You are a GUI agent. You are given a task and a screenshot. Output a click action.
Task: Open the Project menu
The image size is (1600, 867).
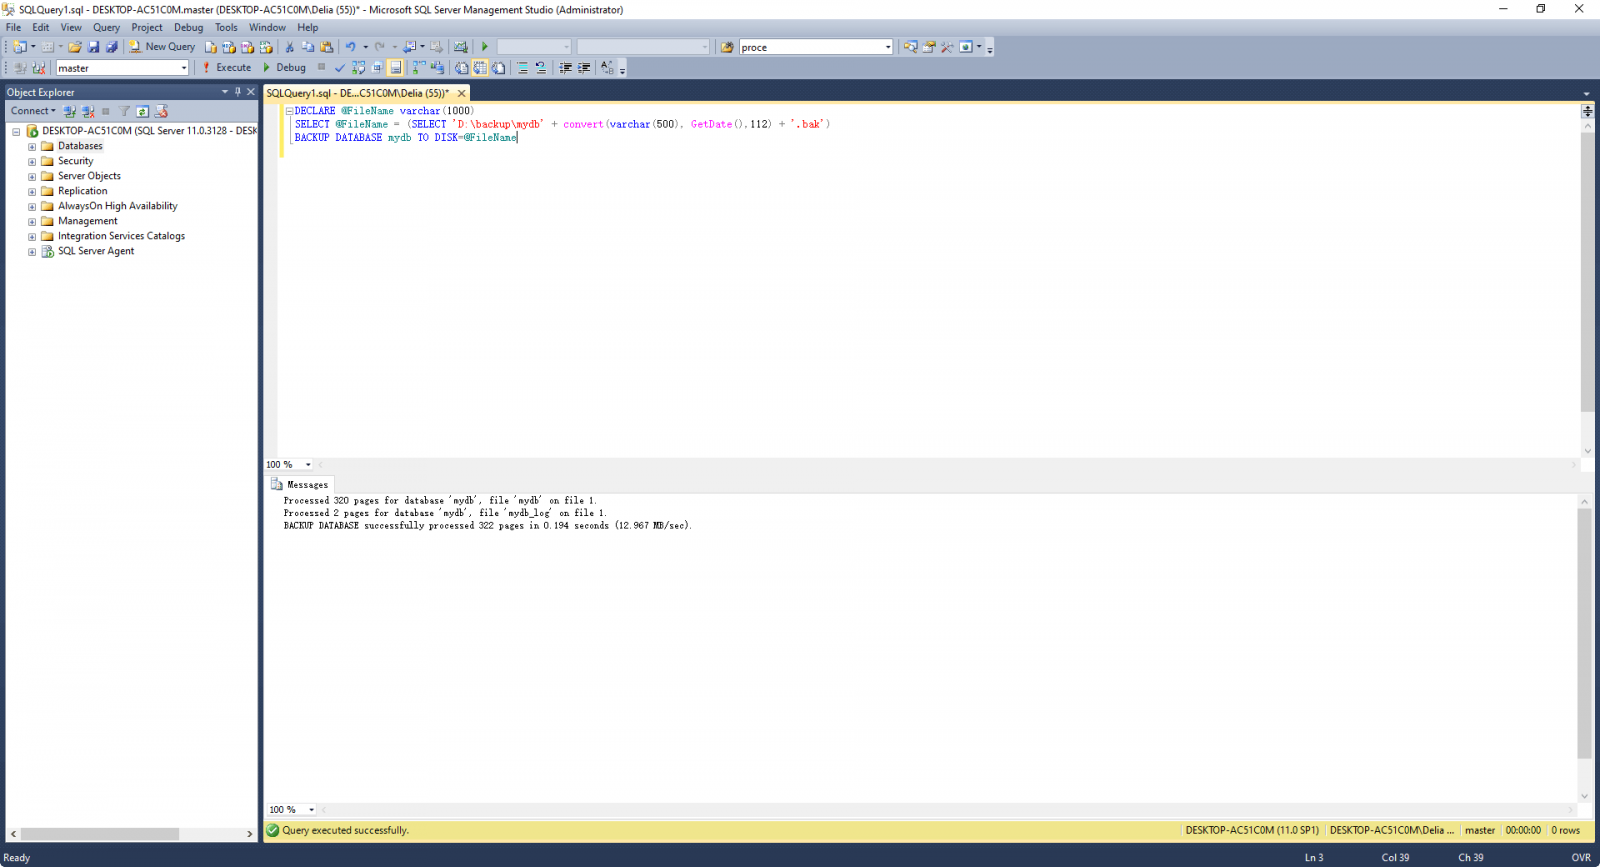[x=147, y=27]
